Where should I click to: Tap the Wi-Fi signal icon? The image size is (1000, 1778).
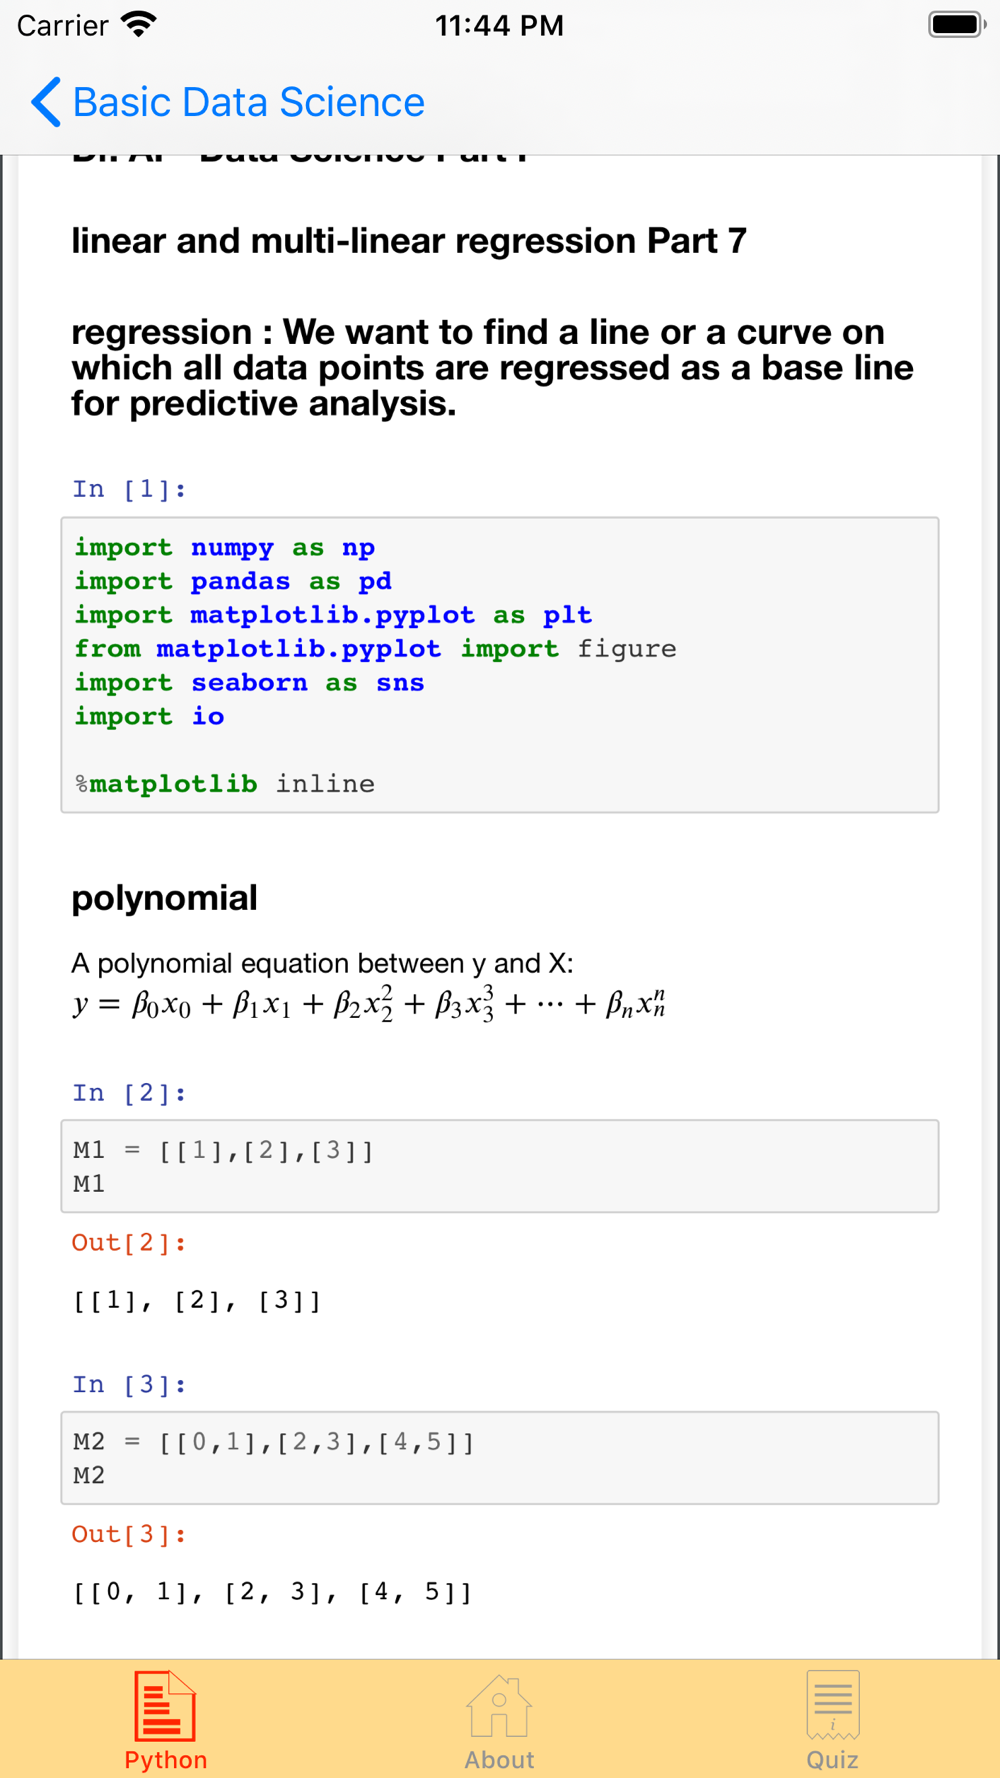pos(138,25)
